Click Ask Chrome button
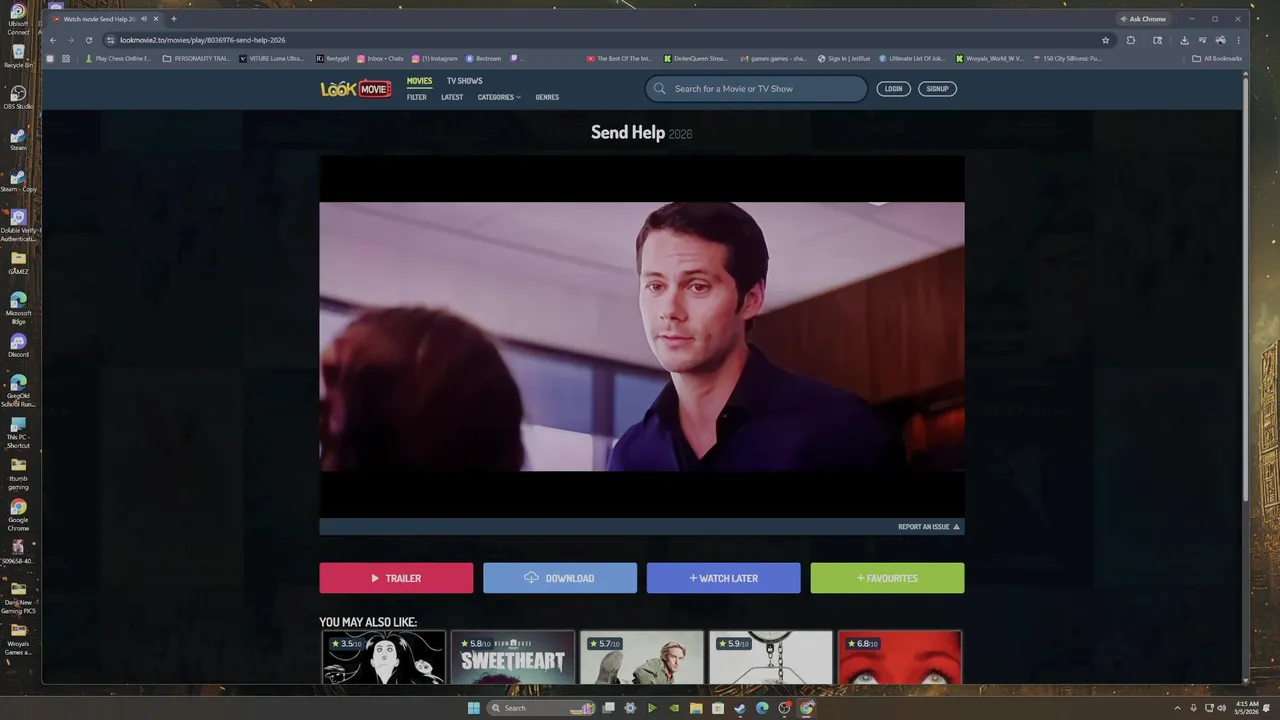Viewport: 1280px width, 720px height. point(1143,19)
